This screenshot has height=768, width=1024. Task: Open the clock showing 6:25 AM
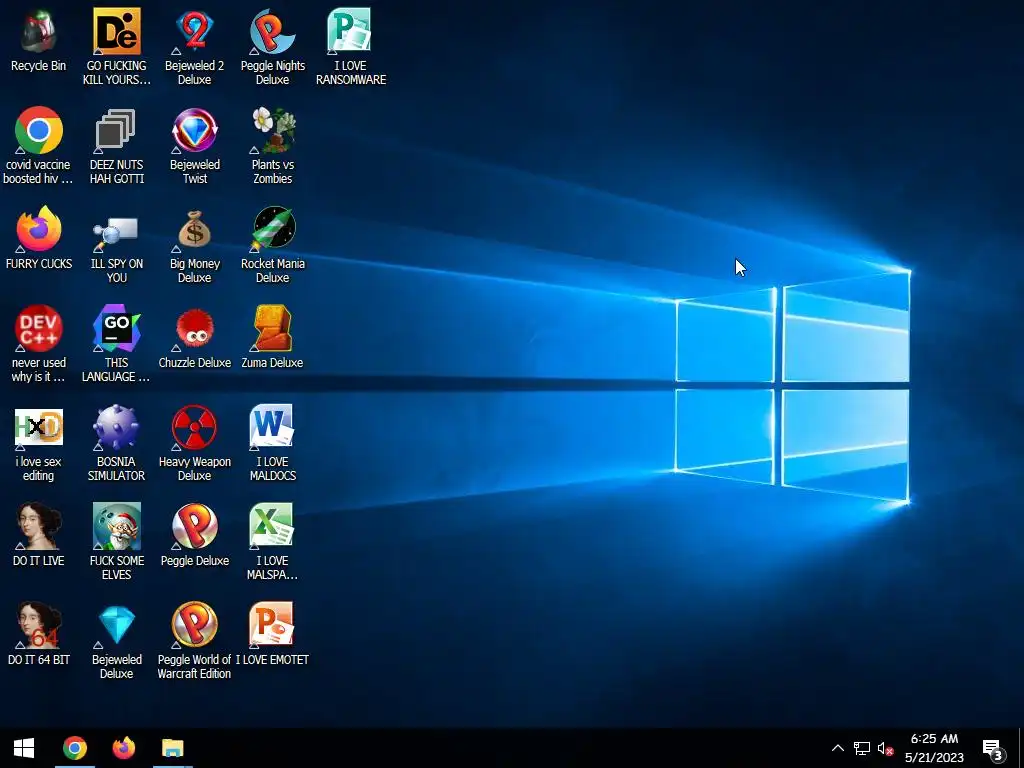click(x=935, y=748)
